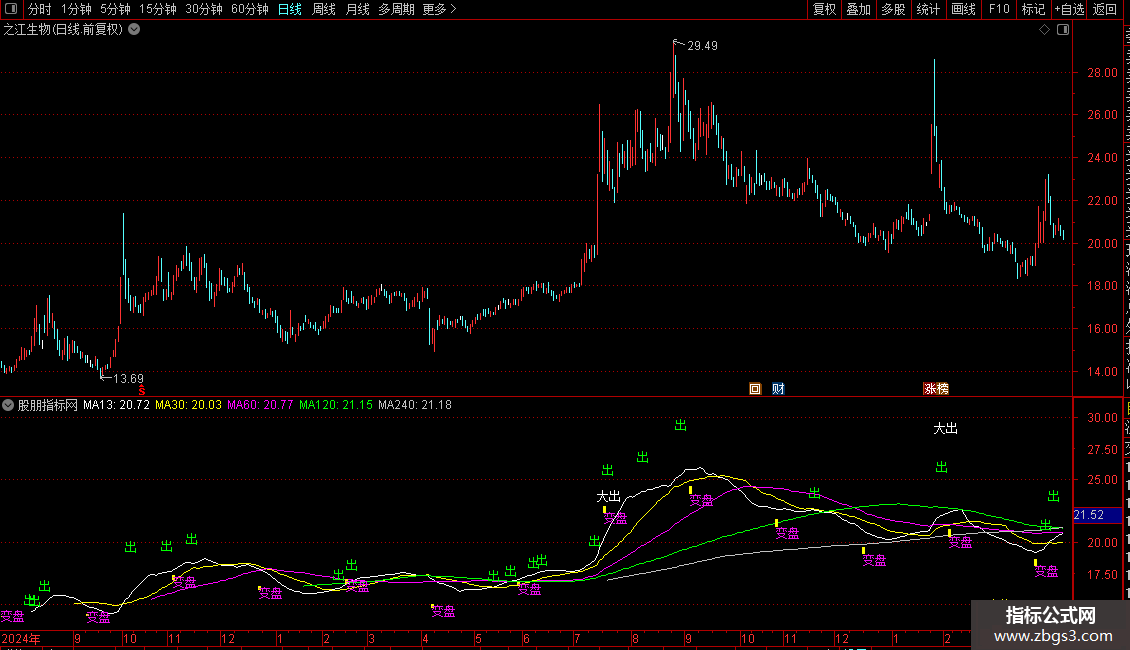Click the diamond icon above the chart
The height and width of the screenshot is (650, 1130).
(x=1044, y=30)
